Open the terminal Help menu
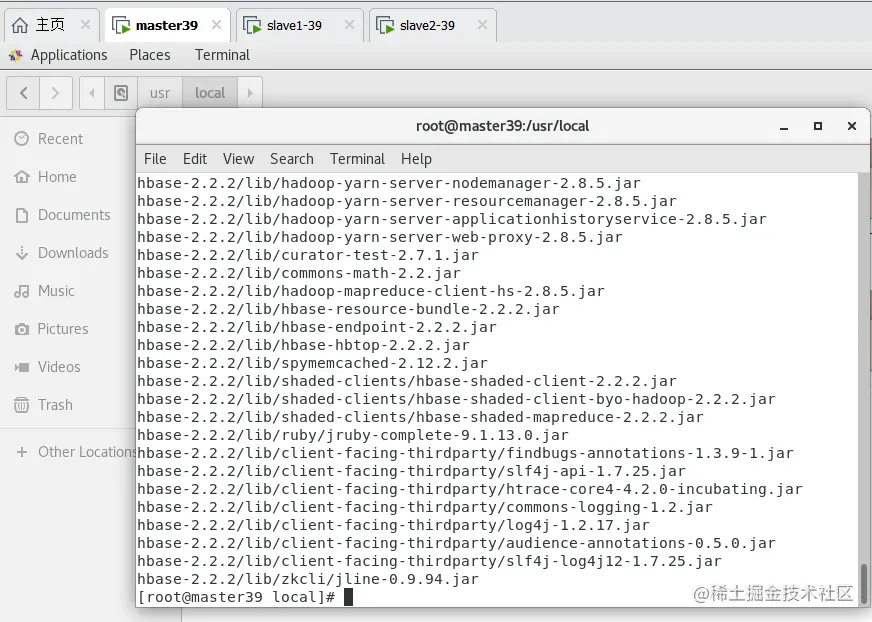This screenshot has height=622, width=872. pyautogui.click(x=417, y=159)
